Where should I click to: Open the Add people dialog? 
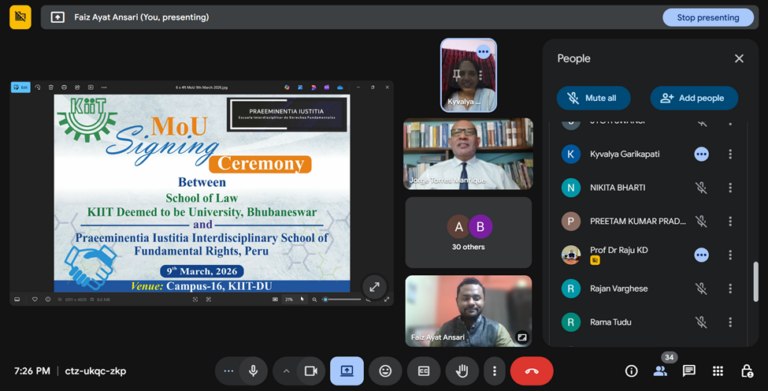pos(694,98)
